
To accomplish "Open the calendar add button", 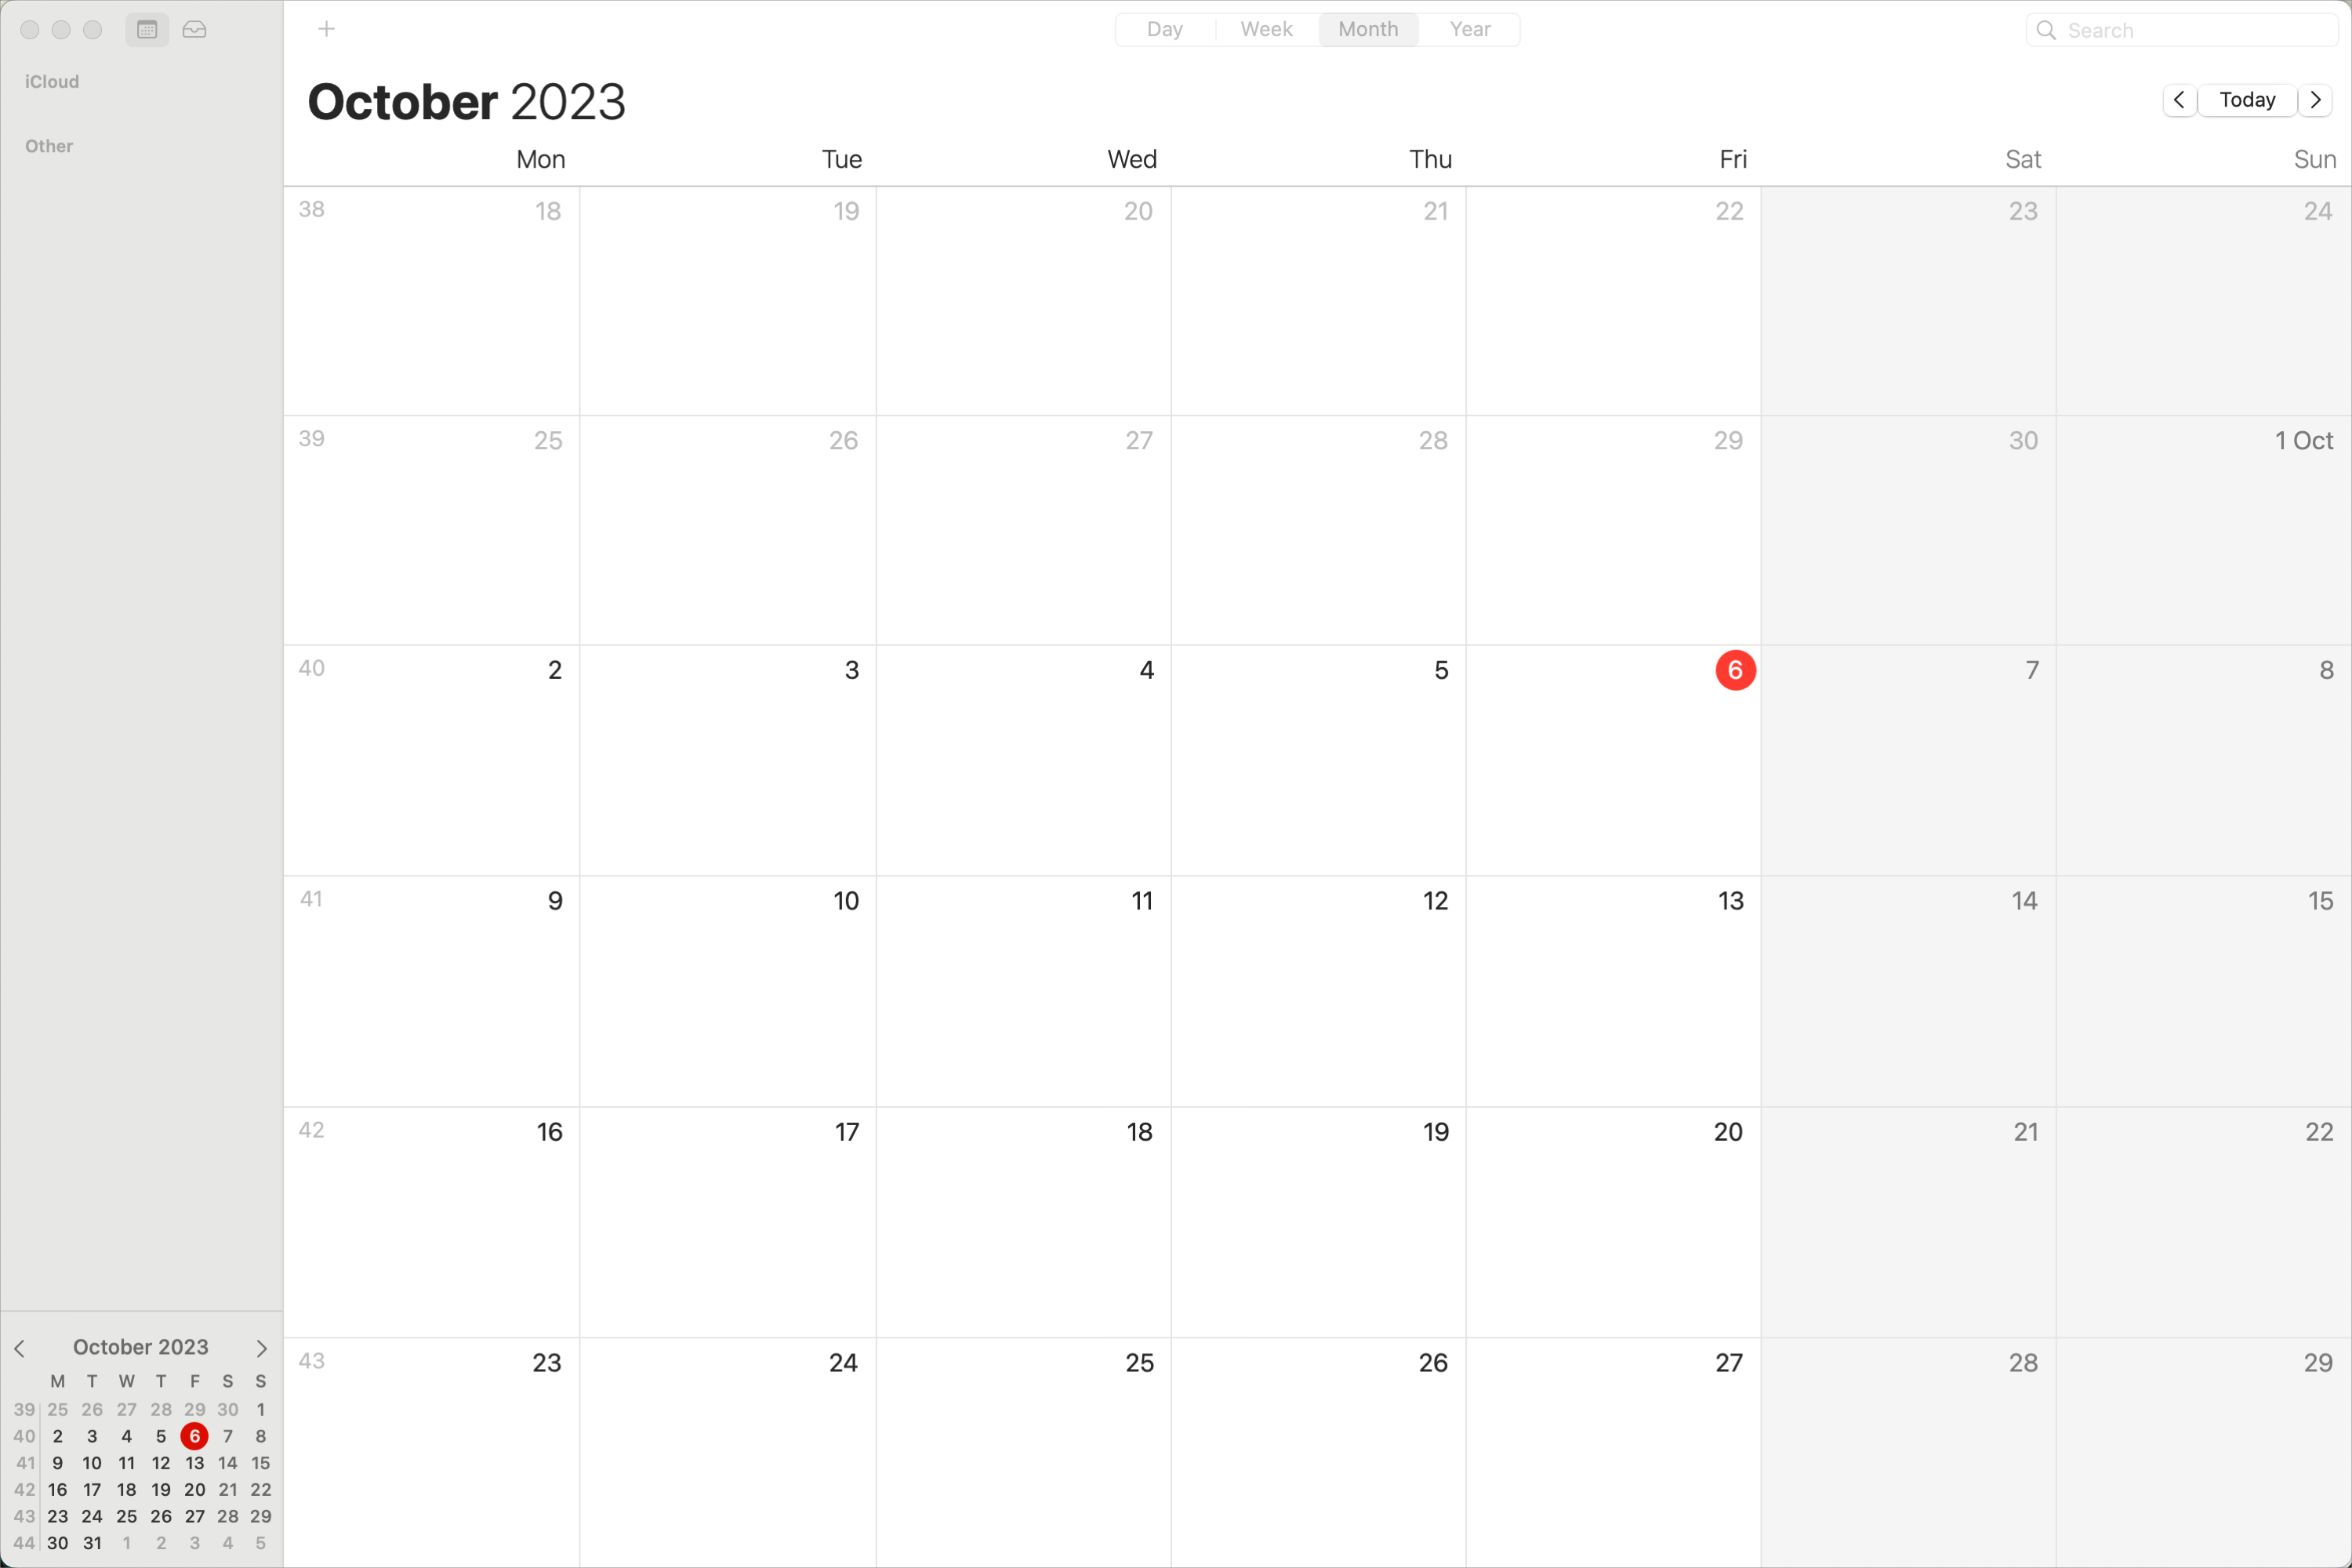I will coord(327,30).
